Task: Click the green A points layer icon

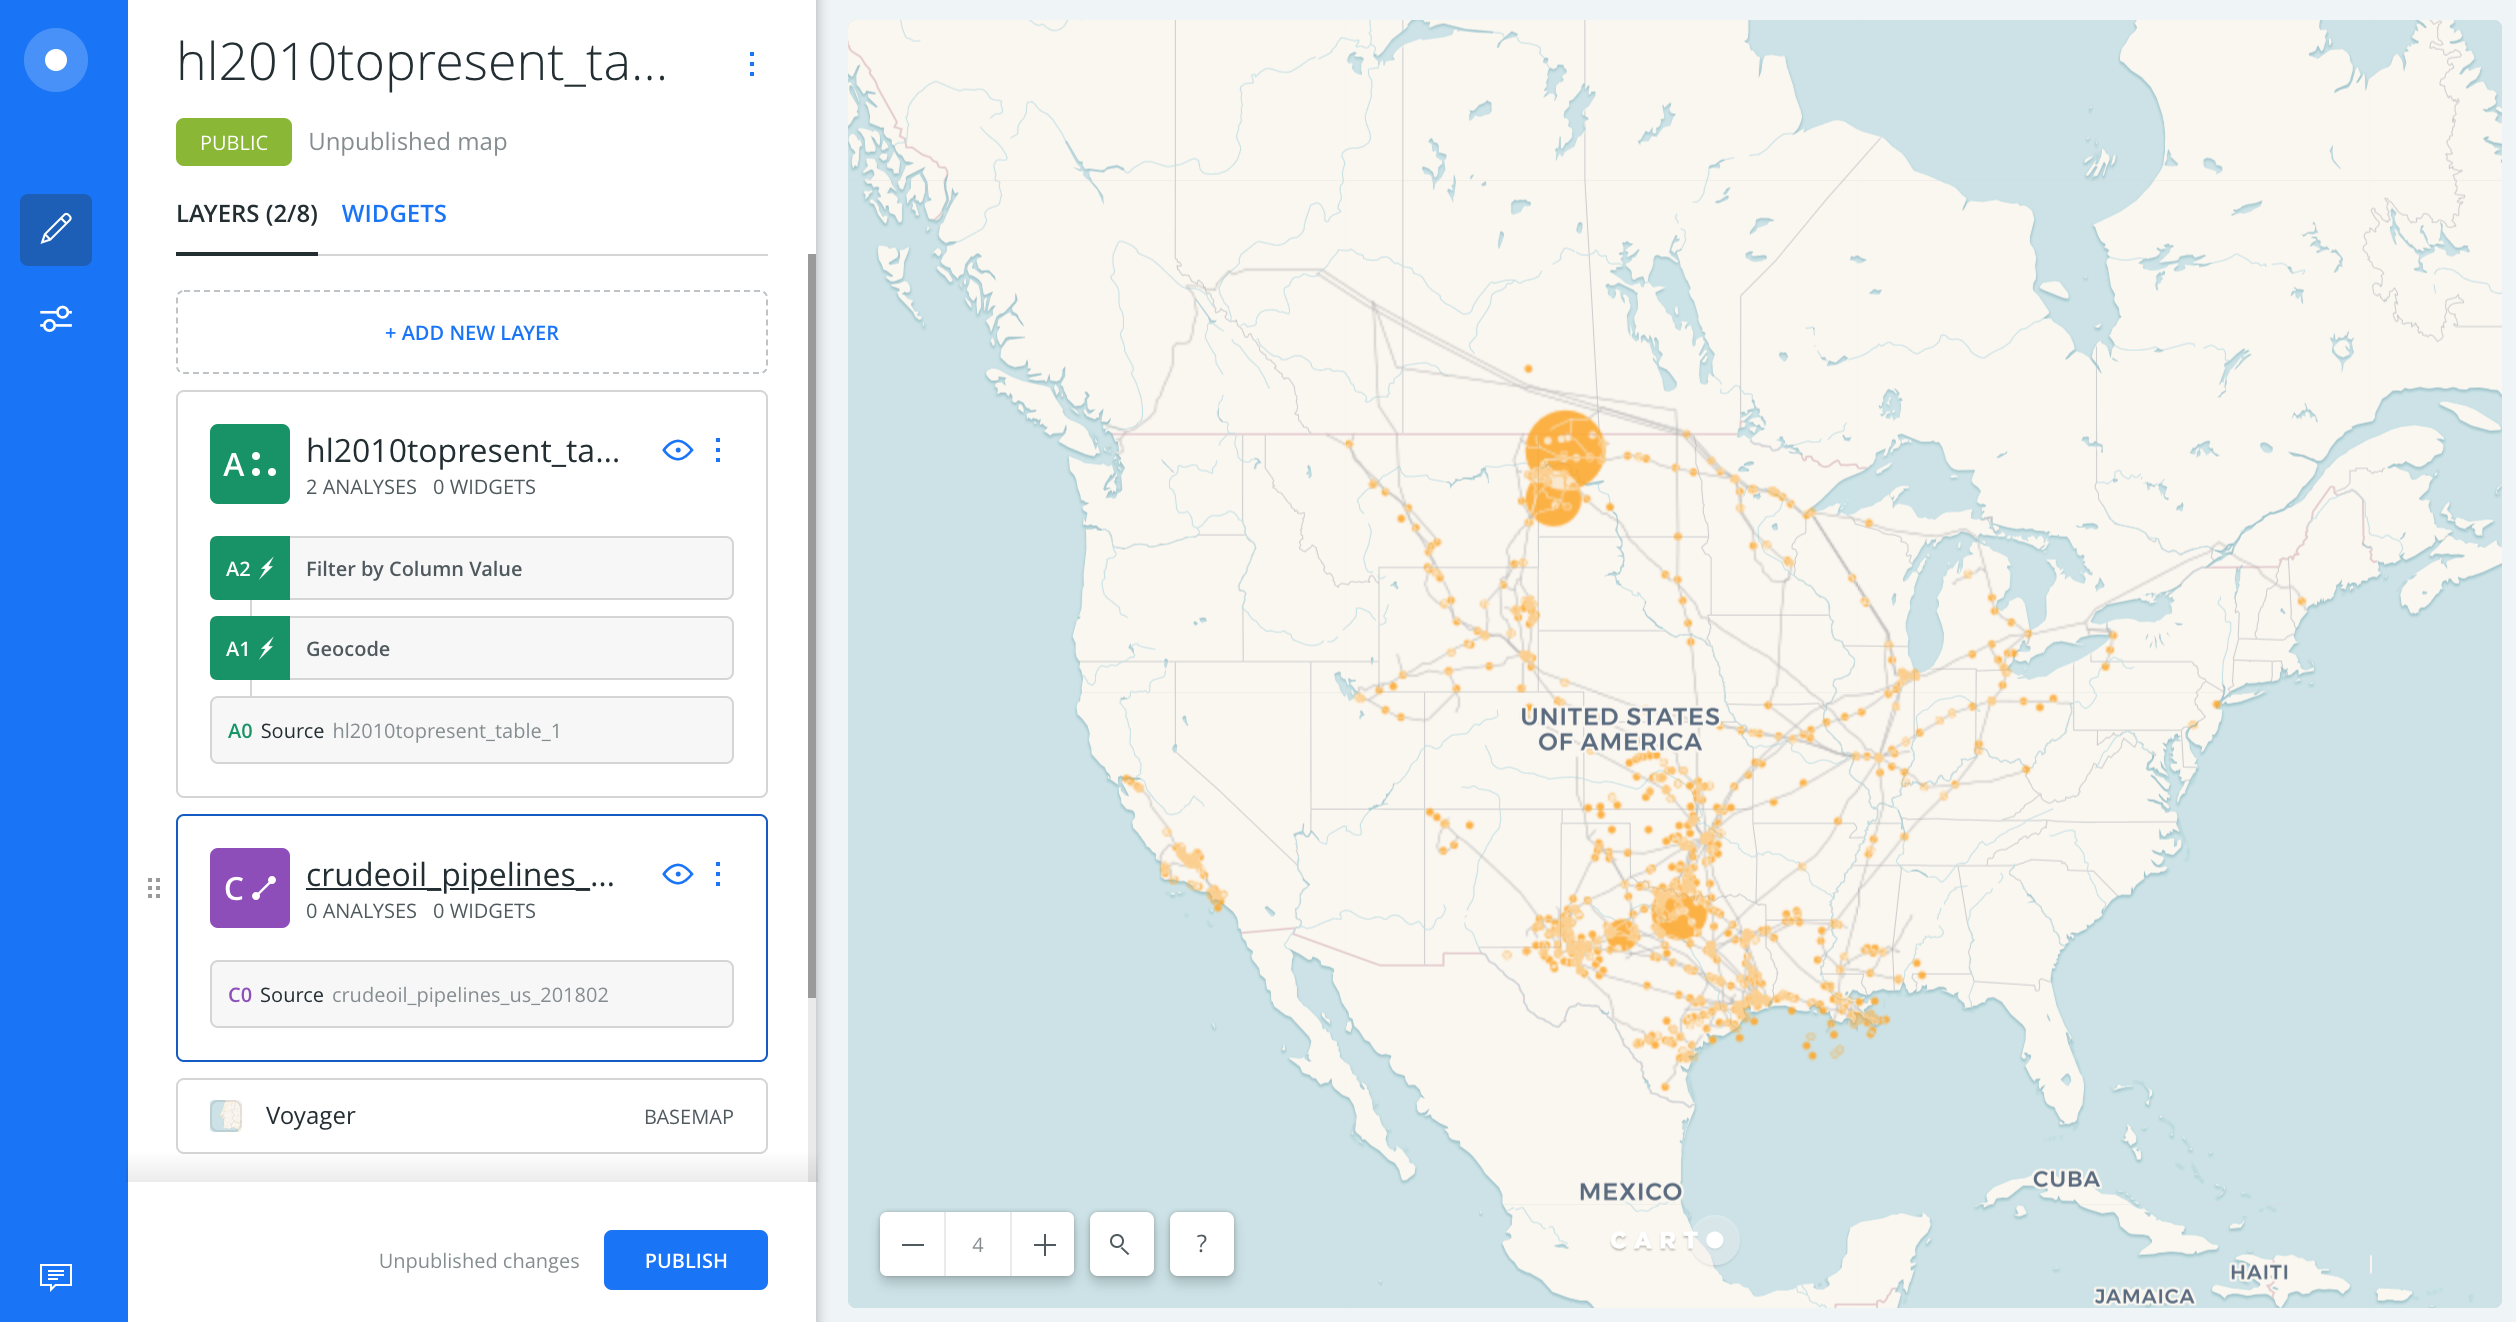Action: tap(250, 464)
